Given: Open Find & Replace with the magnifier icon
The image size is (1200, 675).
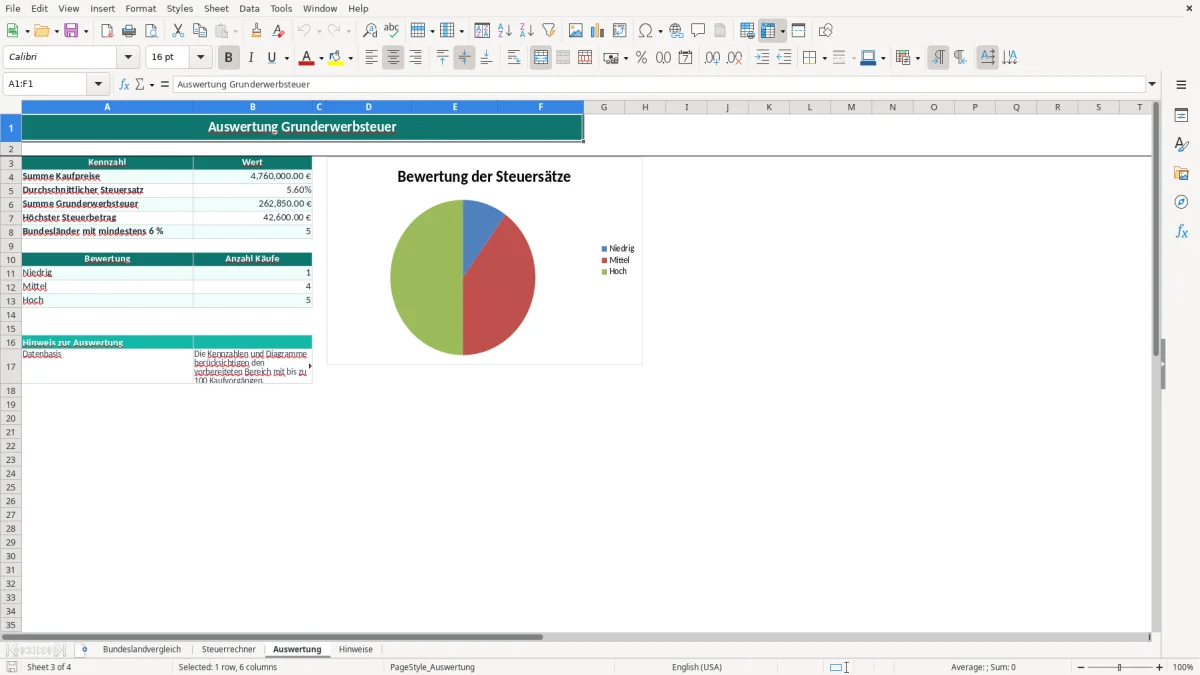Looking at the screenshot, I should click(370, 31).
